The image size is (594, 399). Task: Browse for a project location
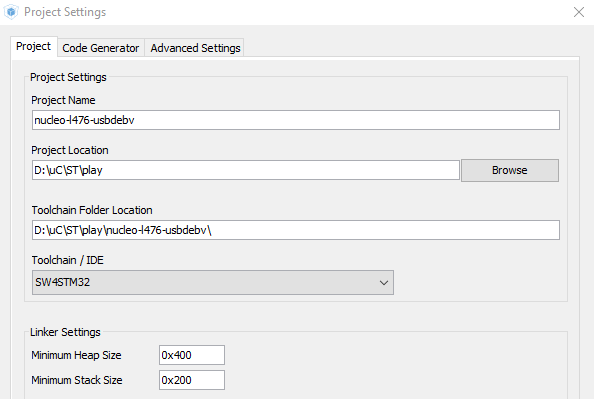(x=510, y=170)
